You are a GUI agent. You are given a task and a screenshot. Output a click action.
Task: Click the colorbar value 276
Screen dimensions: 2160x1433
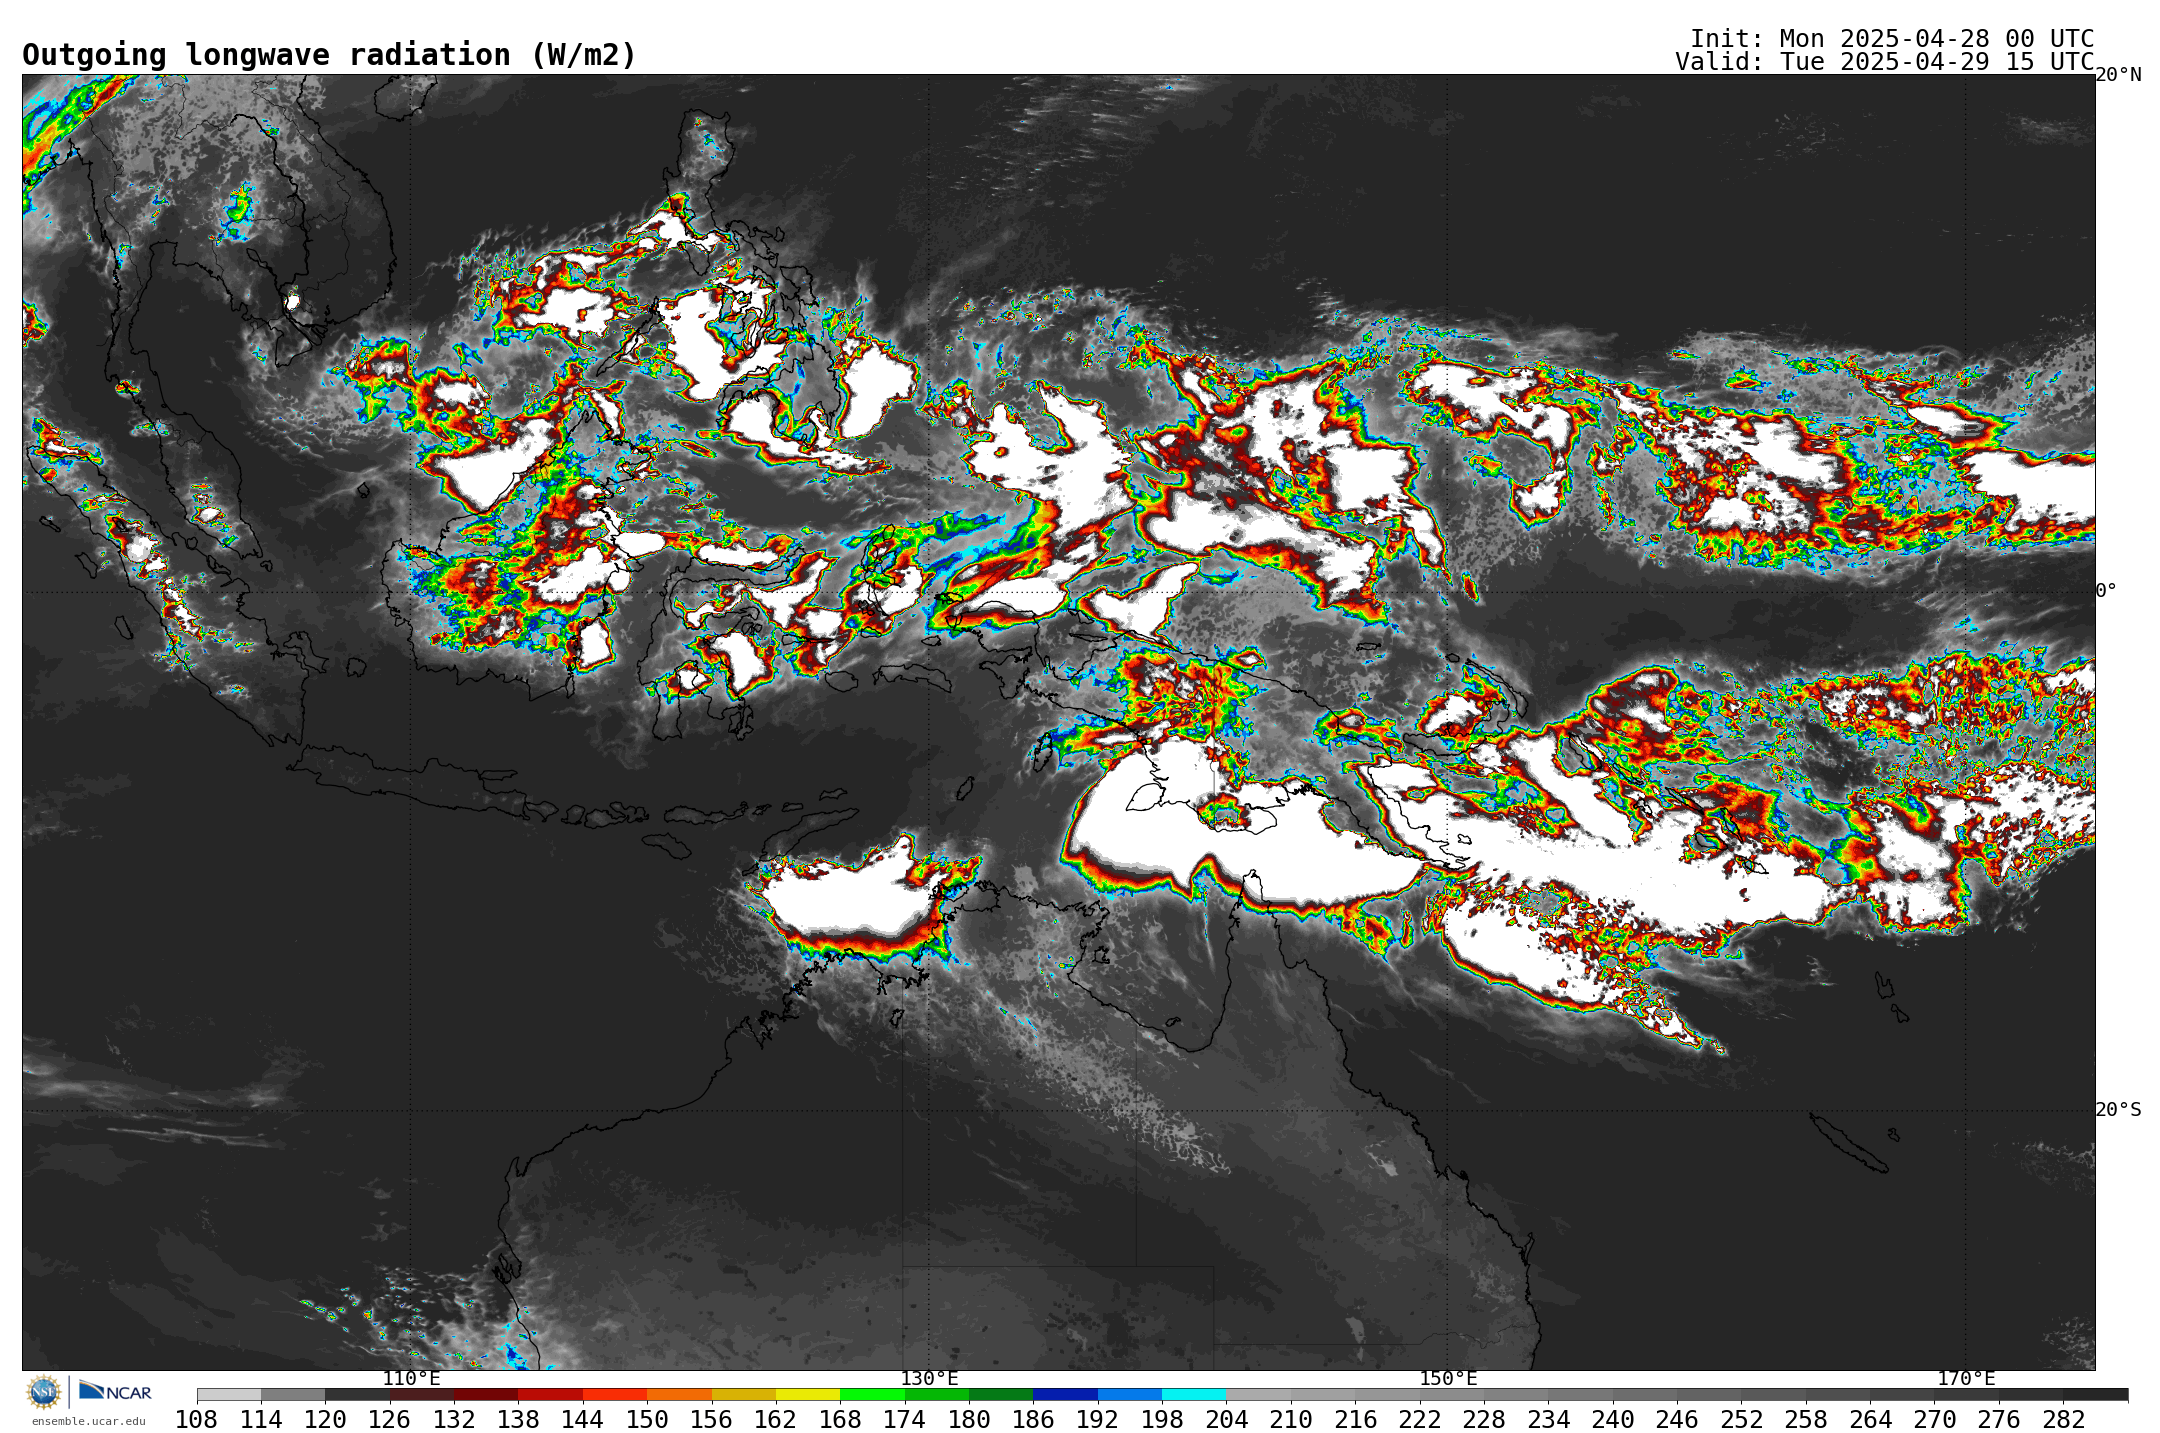[x=1999, y=1419]
